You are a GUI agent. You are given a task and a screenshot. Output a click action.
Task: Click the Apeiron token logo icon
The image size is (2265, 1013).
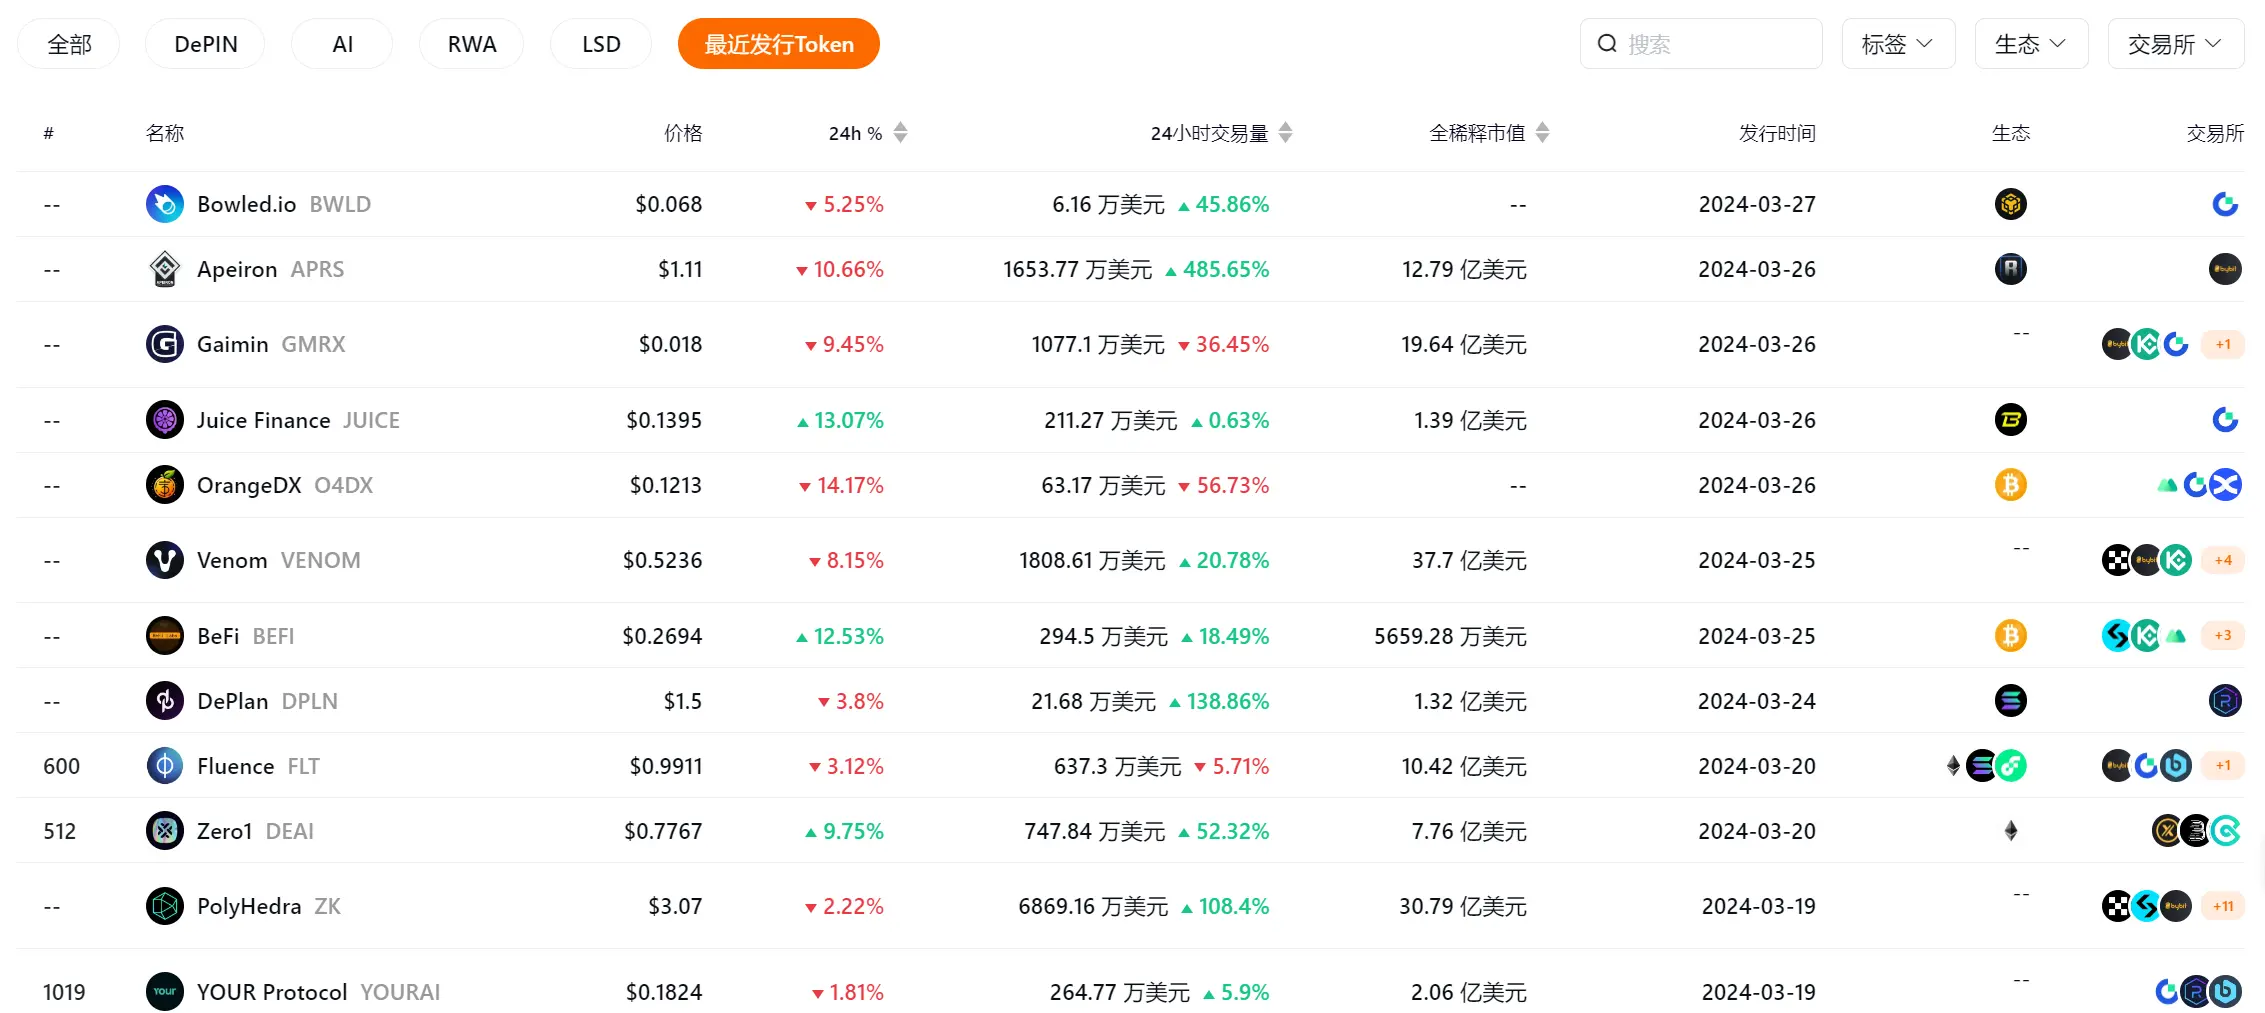[x=165, y=269]
